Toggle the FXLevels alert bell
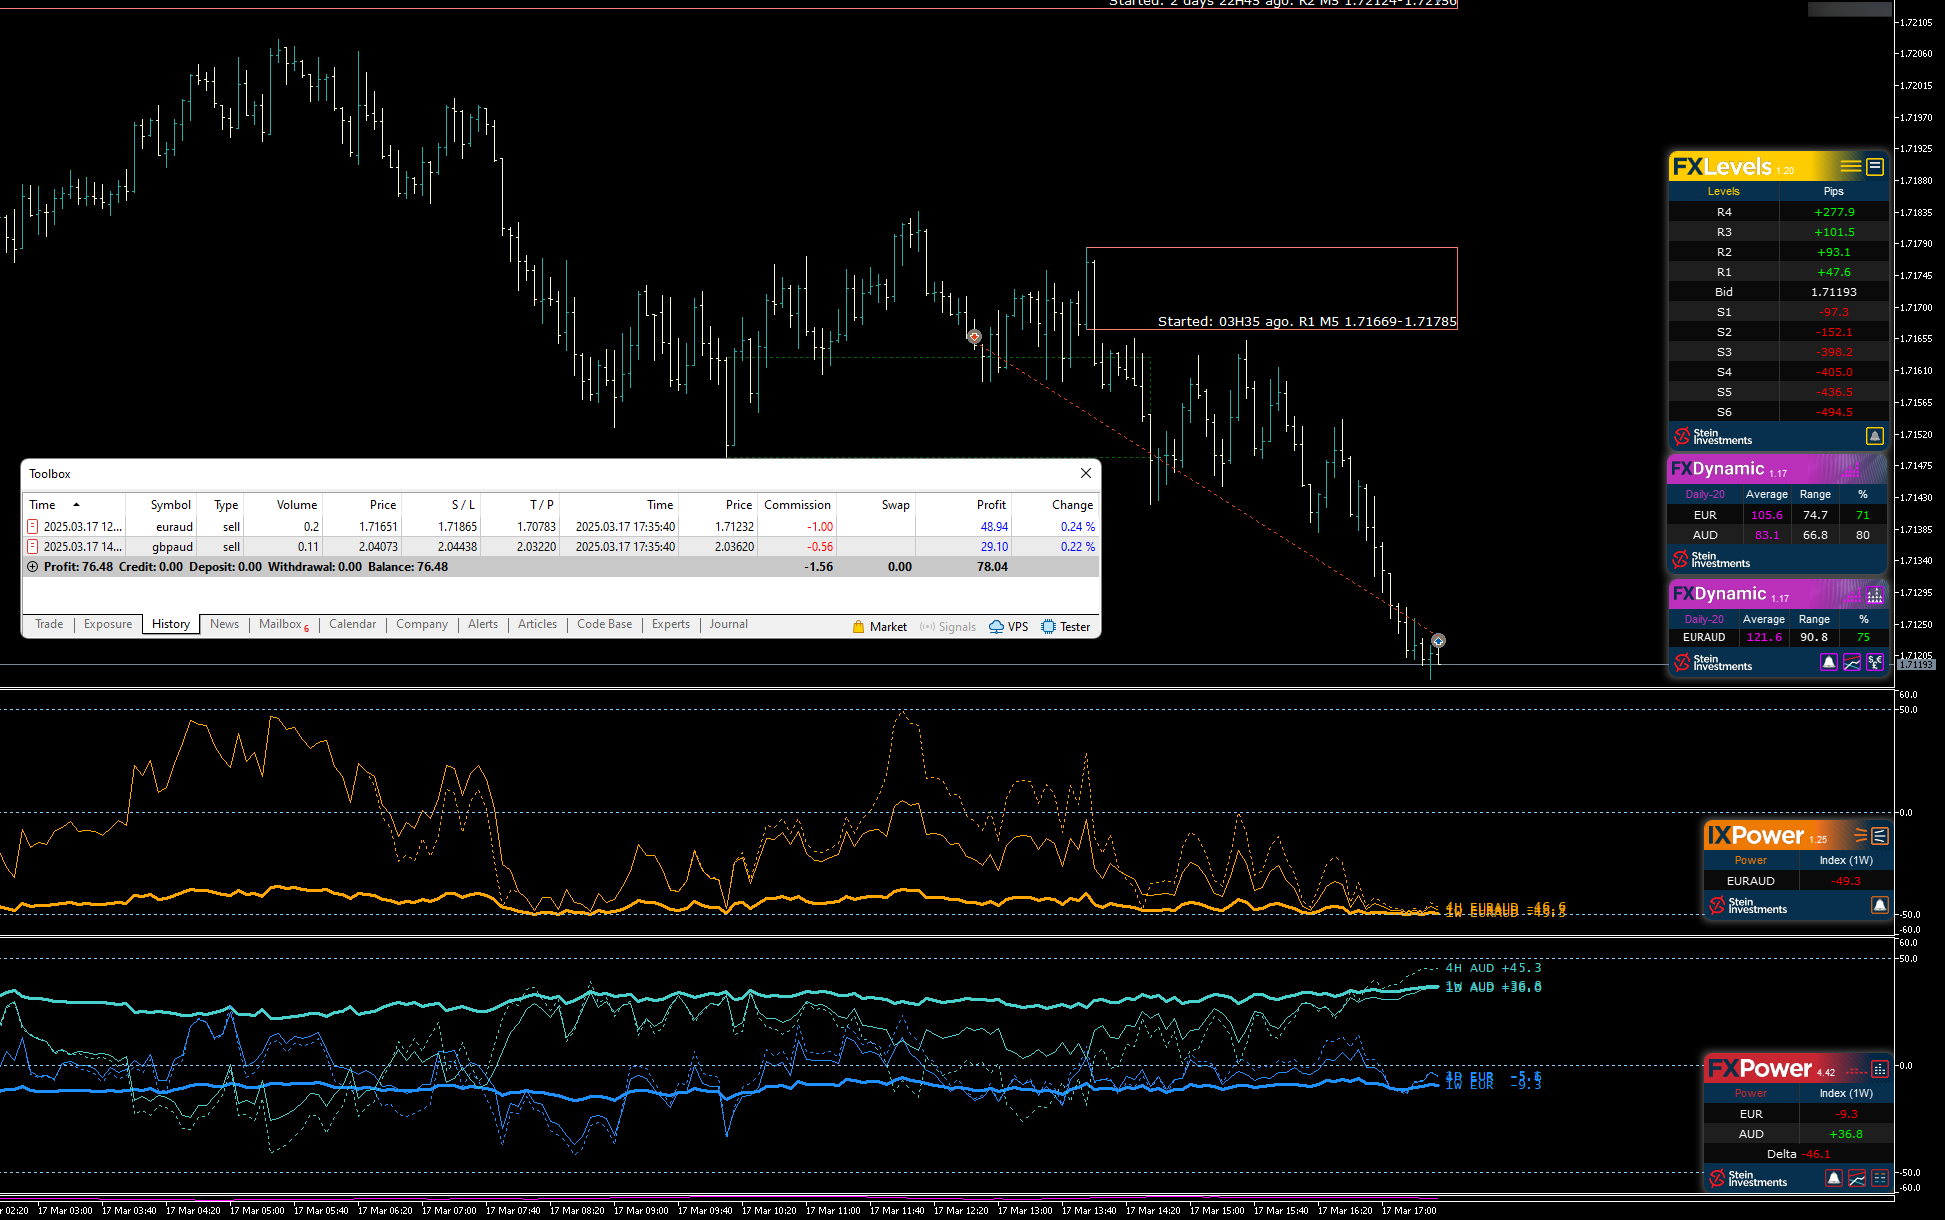1945x1220 pixels. click(1875, 436)
